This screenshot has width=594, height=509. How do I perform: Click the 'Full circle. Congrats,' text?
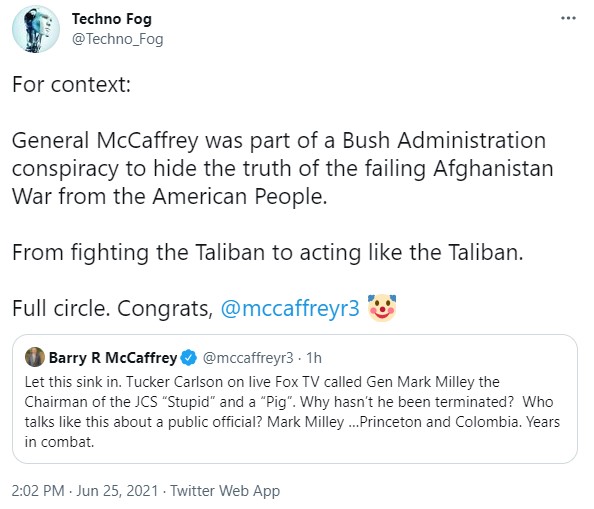pos(113,308)
